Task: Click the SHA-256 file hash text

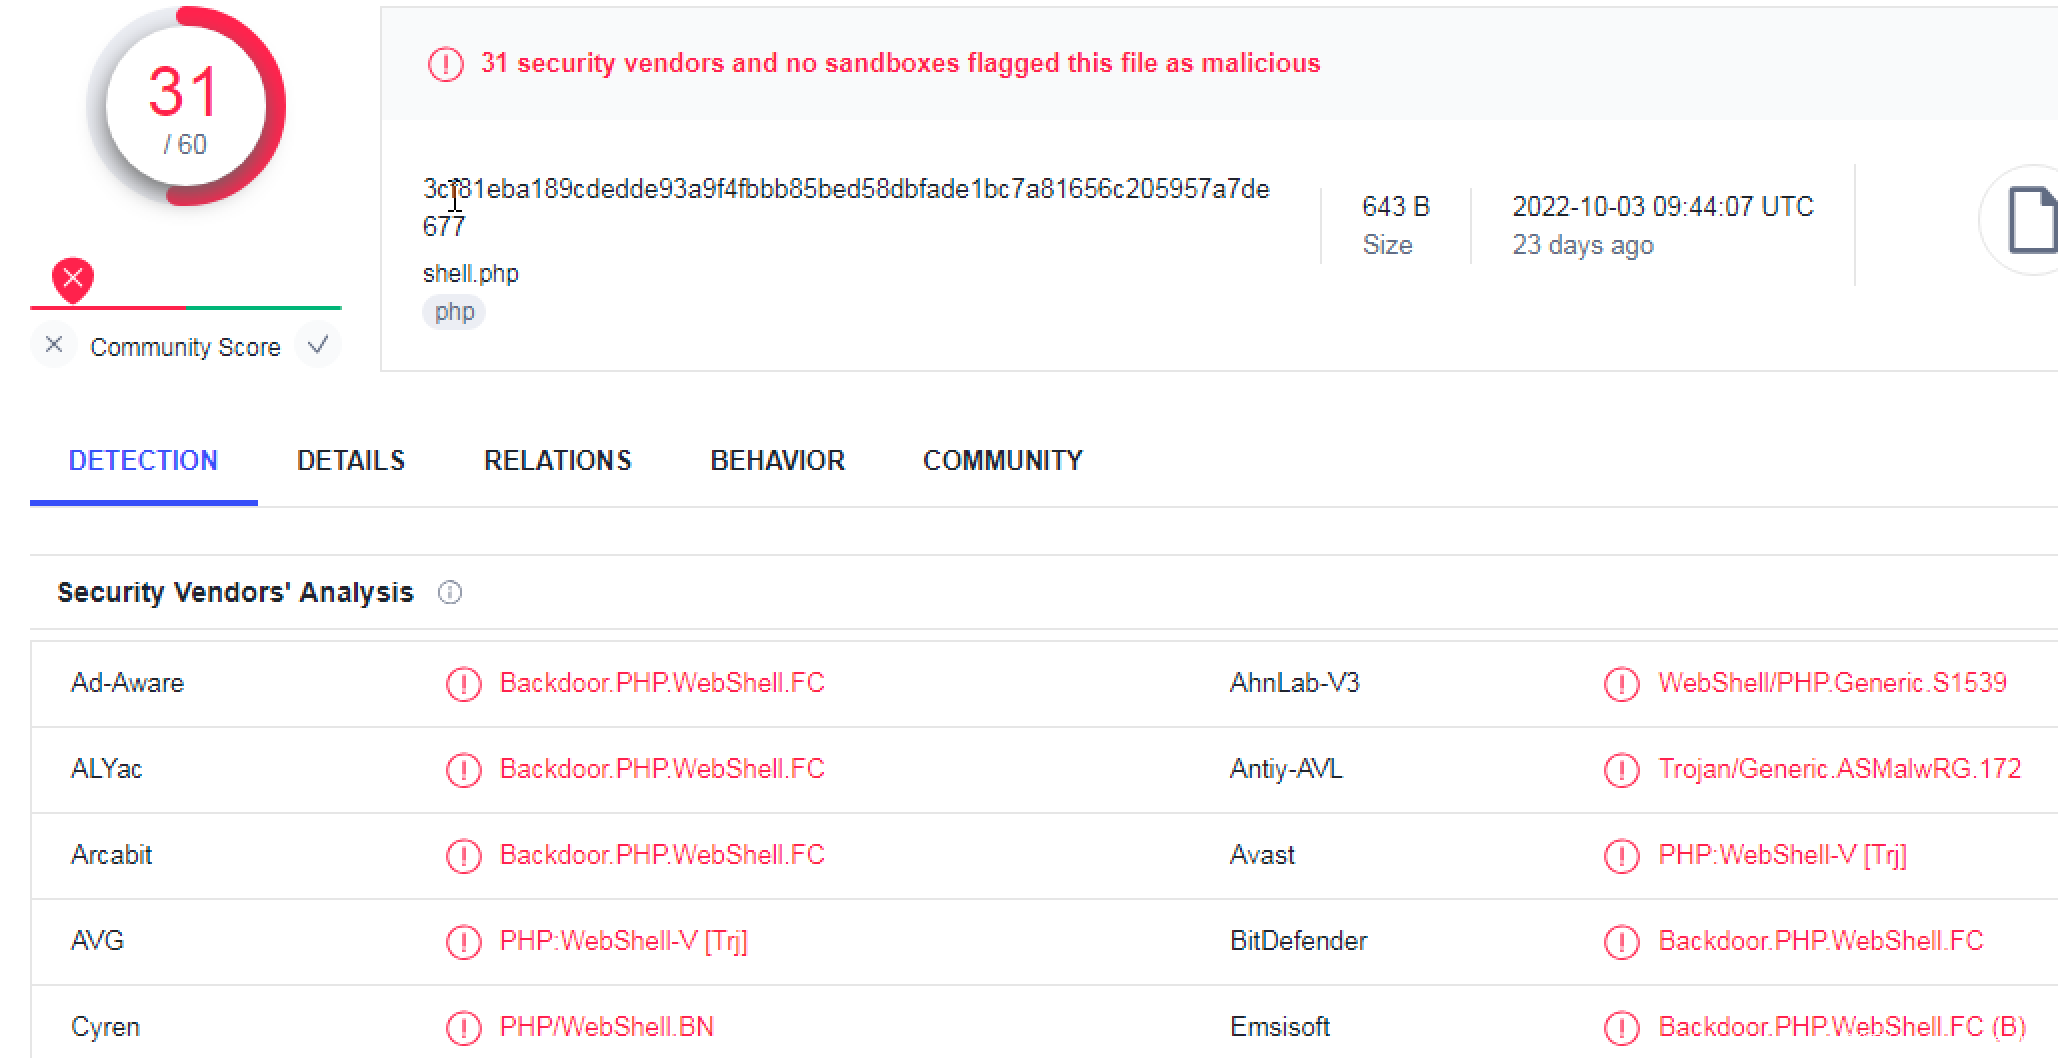Action: click(x=845, y=190)
